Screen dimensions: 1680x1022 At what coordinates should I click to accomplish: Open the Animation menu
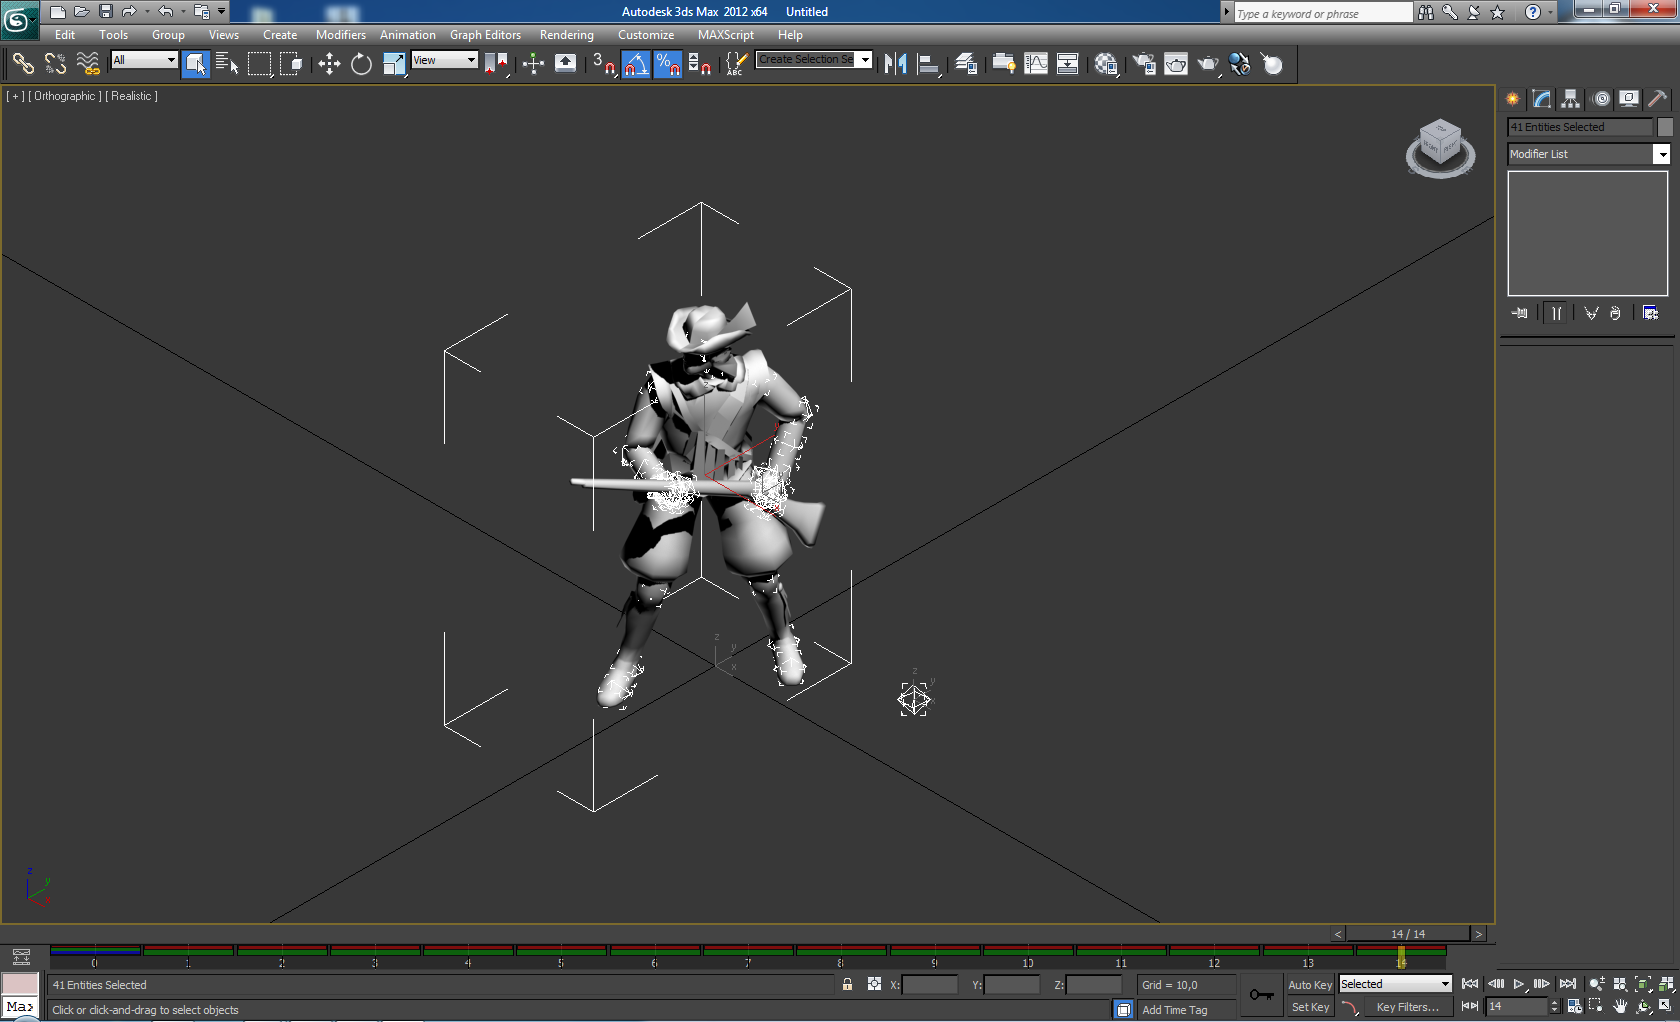tap(408, 35)
